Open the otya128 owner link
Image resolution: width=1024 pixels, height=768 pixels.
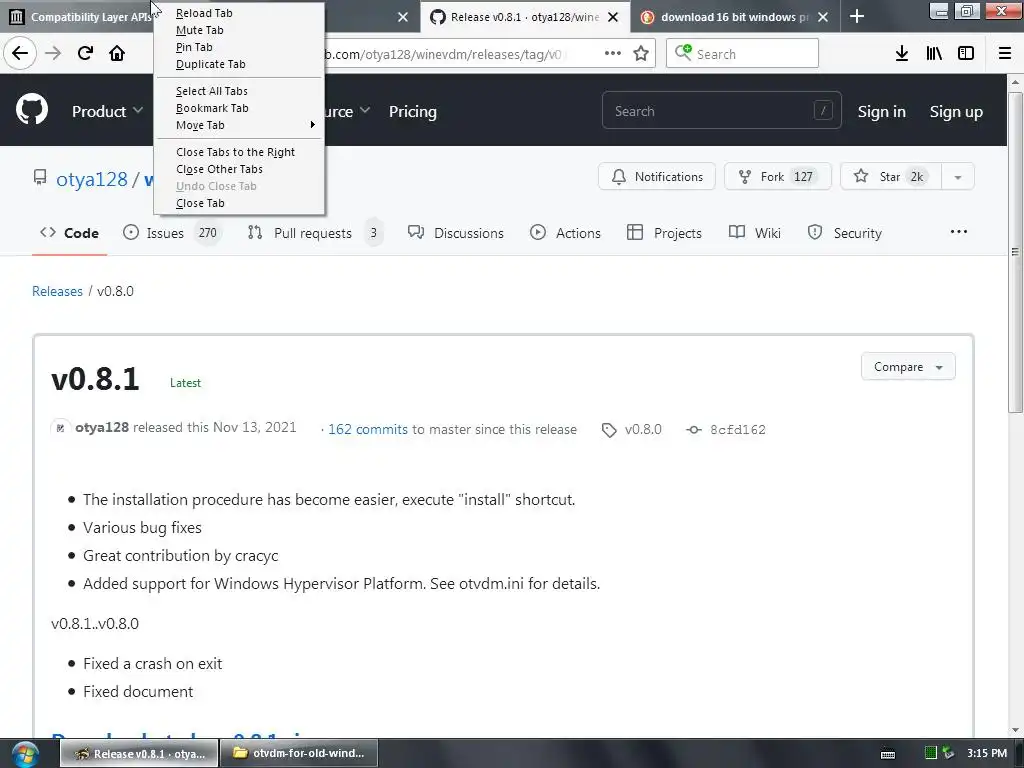pos(92,179)
